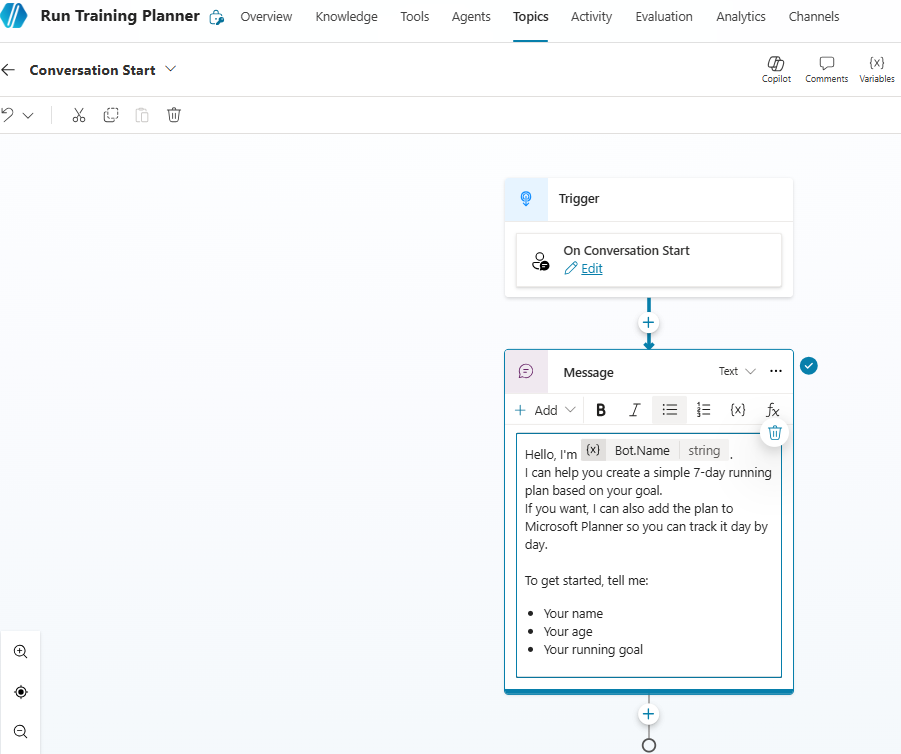The width and height of the screenshot is (901, 754).
Task: Click the Edit link under trigger
Action: [x=591, y=269]
